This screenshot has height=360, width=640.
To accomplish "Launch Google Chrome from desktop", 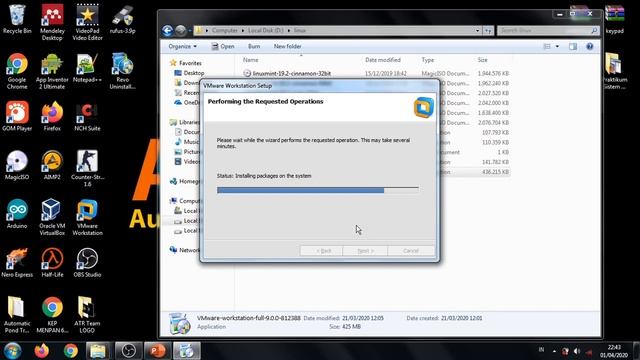I will point(17,71).
